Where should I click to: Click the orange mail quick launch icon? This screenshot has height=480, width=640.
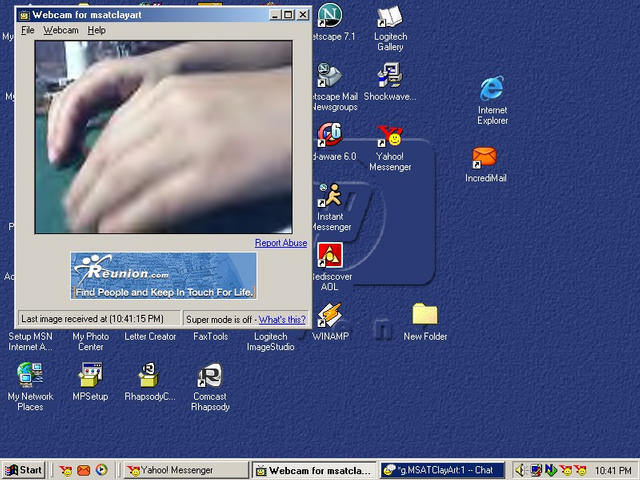(x=84, y=471)
